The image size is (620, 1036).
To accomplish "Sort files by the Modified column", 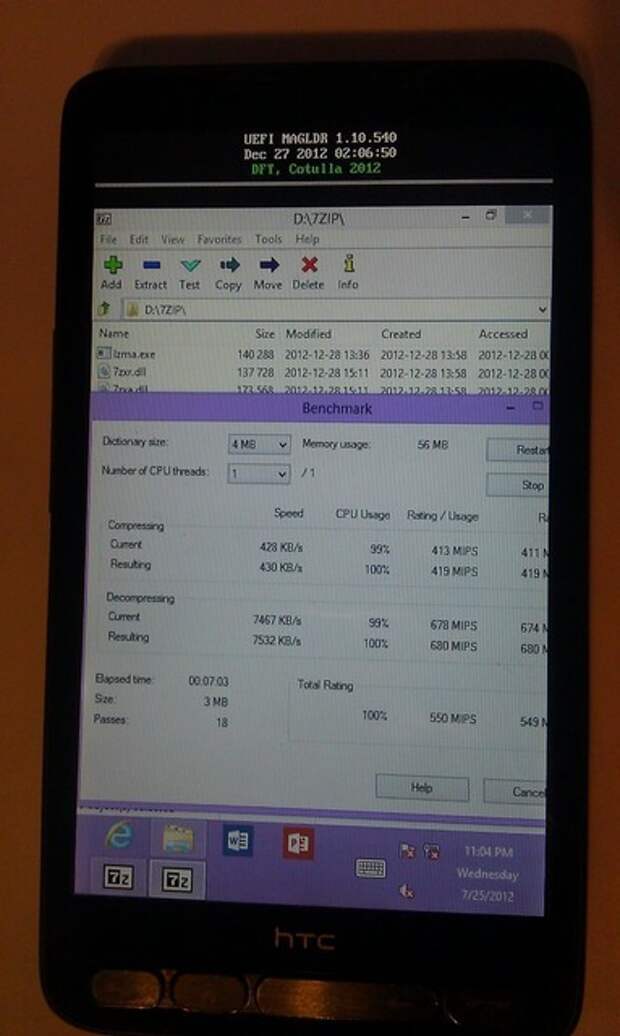I will coord(309,334).
